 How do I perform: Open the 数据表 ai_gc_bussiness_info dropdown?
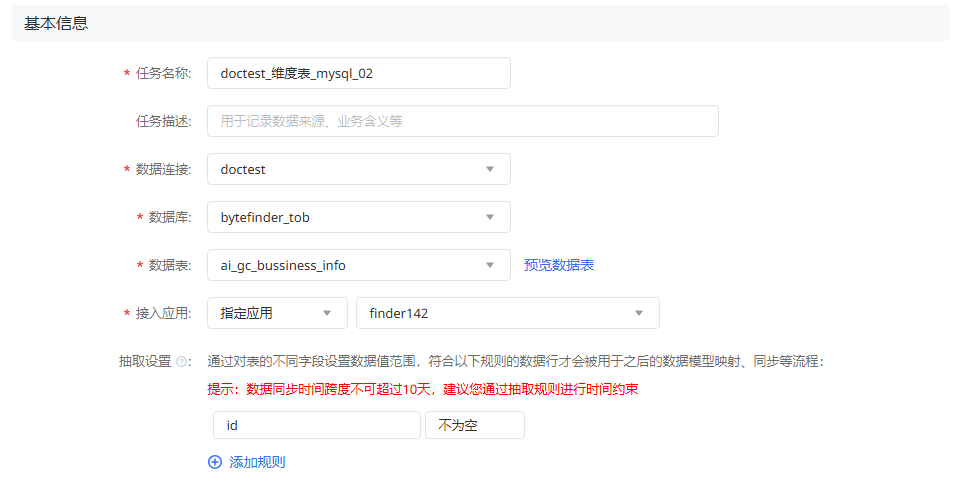point(359,266)
